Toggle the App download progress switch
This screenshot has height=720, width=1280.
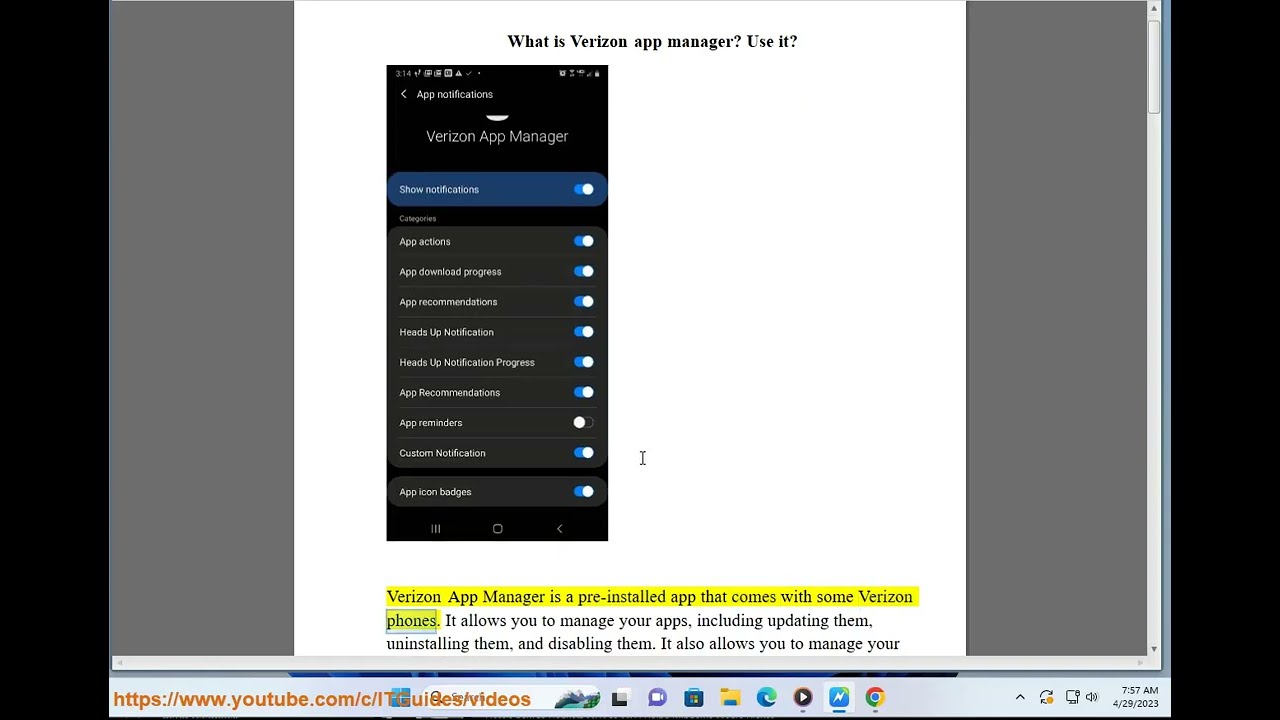click(584, 271)
